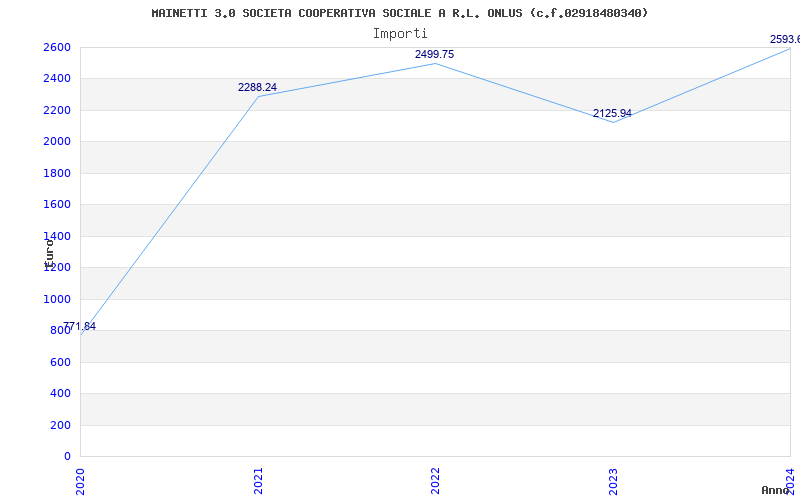Click the 2200 y-axis tick label
This screenshot has width=800, height=500.
click(x=57, y=110)
